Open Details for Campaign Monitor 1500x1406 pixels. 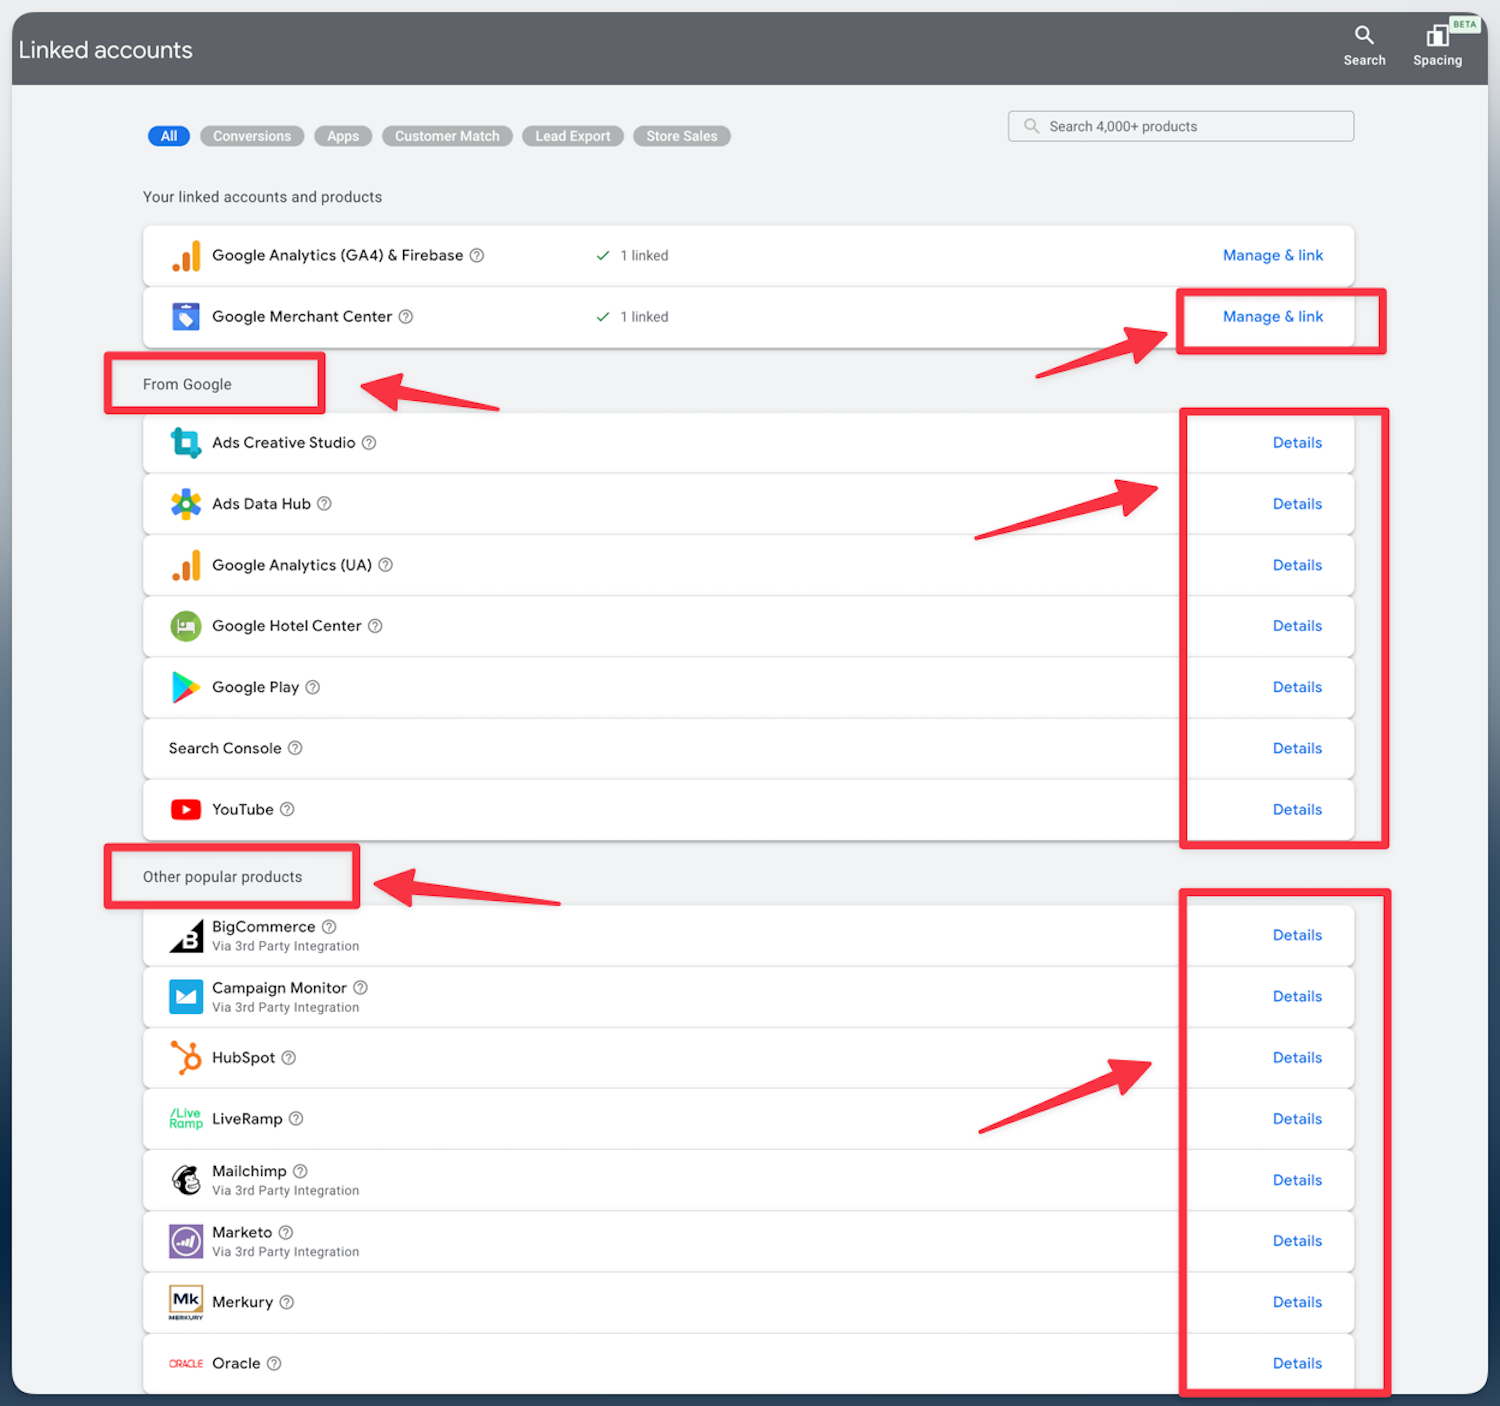1297,997
